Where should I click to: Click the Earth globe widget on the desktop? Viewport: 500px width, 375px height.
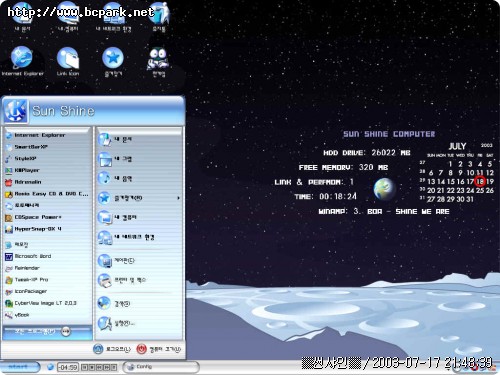coord(384,189)
